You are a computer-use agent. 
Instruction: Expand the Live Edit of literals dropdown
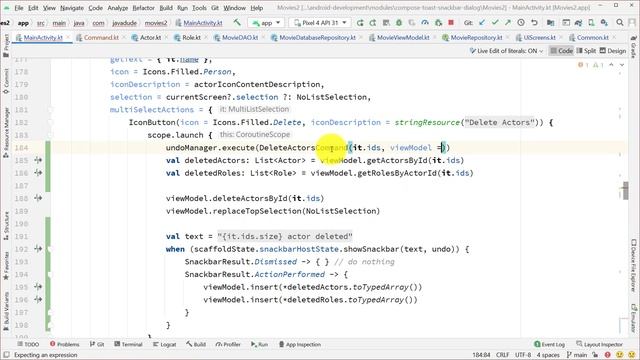(x=506, y=51)
